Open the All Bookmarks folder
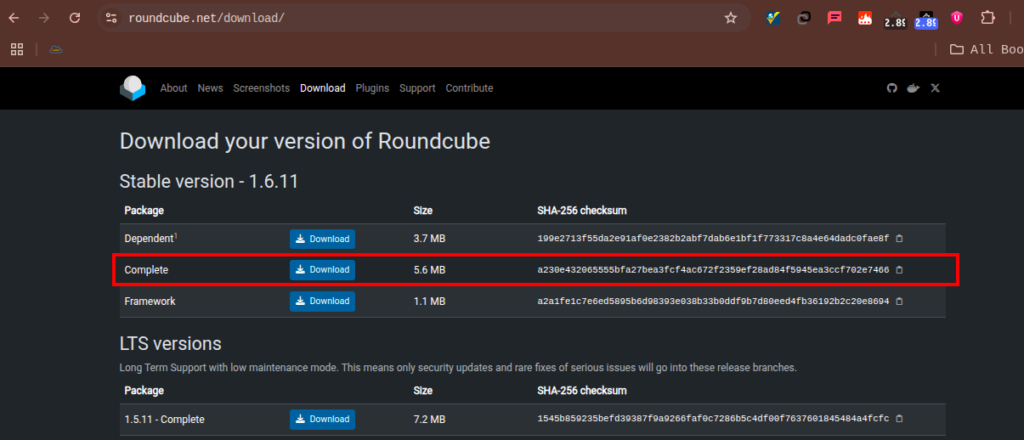 point(986,50)
